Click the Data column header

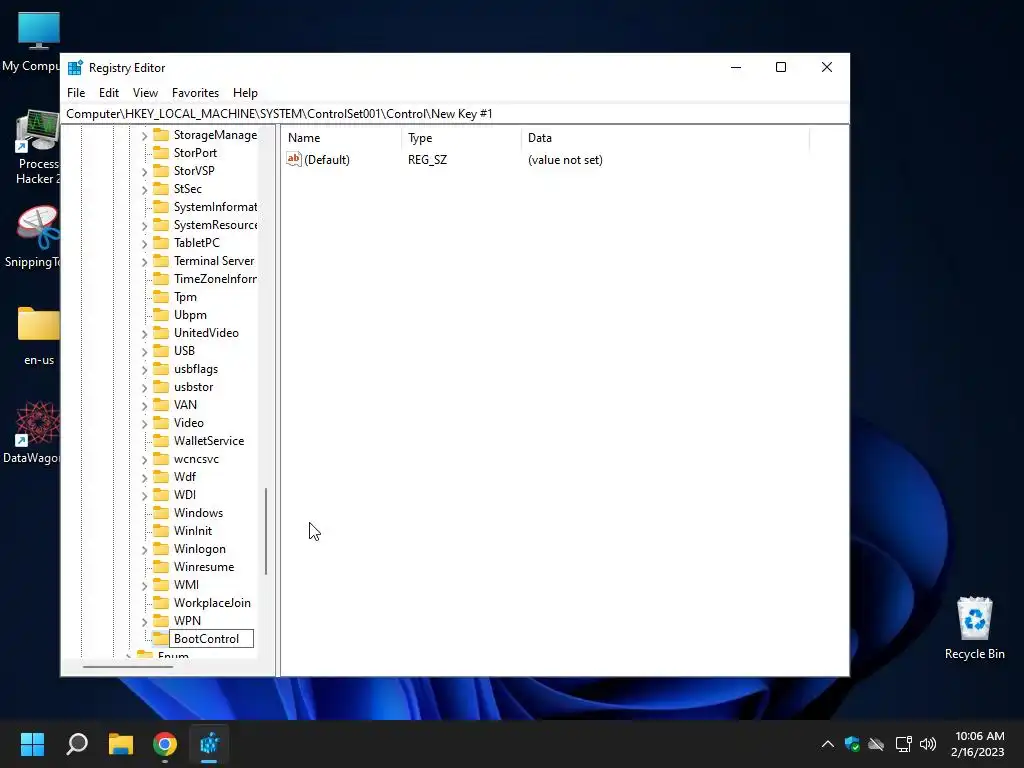coord(665,138)
